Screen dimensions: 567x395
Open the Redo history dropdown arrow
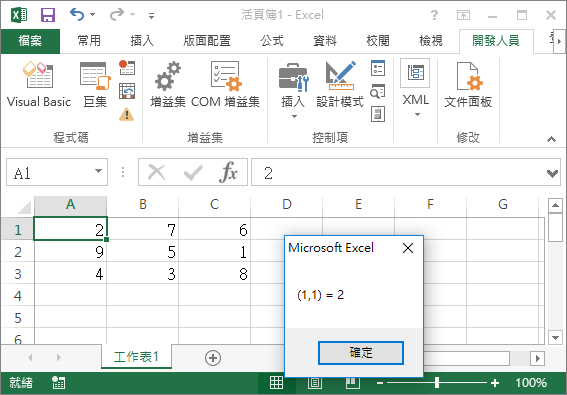coord(132,15)
